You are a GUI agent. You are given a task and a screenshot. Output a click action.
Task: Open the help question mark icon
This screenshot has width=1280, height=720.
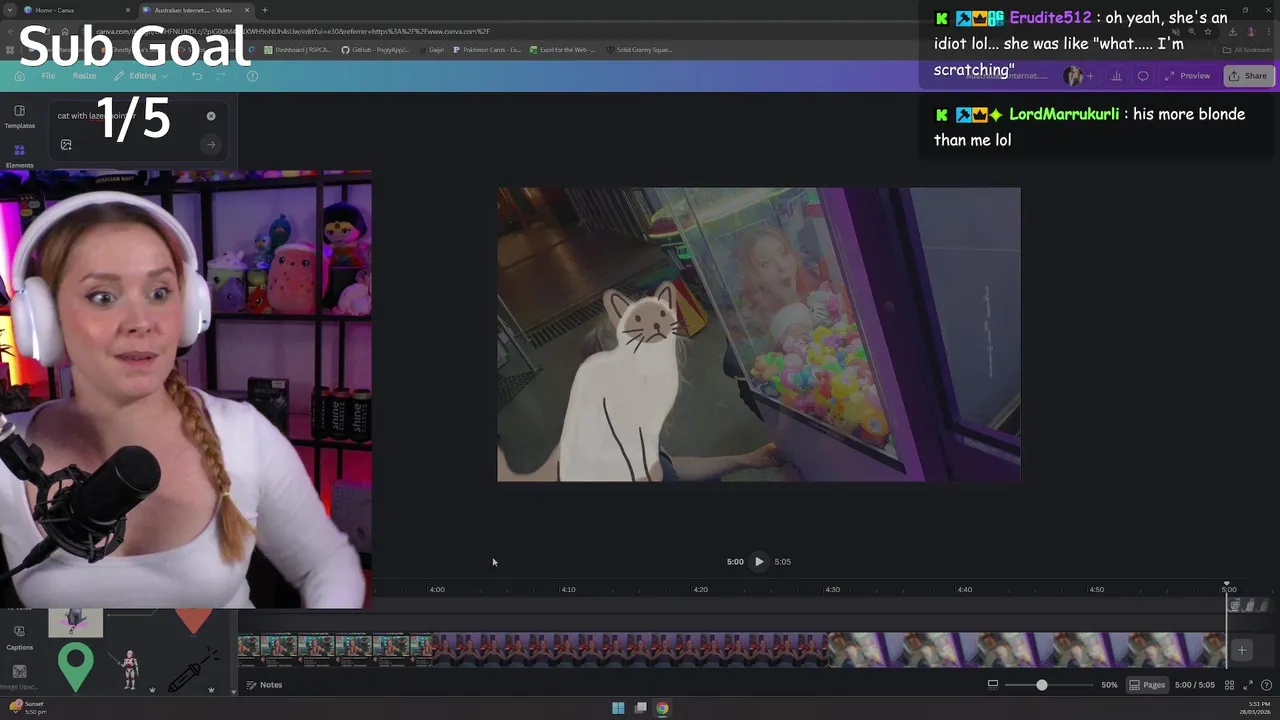point(1265,685)
